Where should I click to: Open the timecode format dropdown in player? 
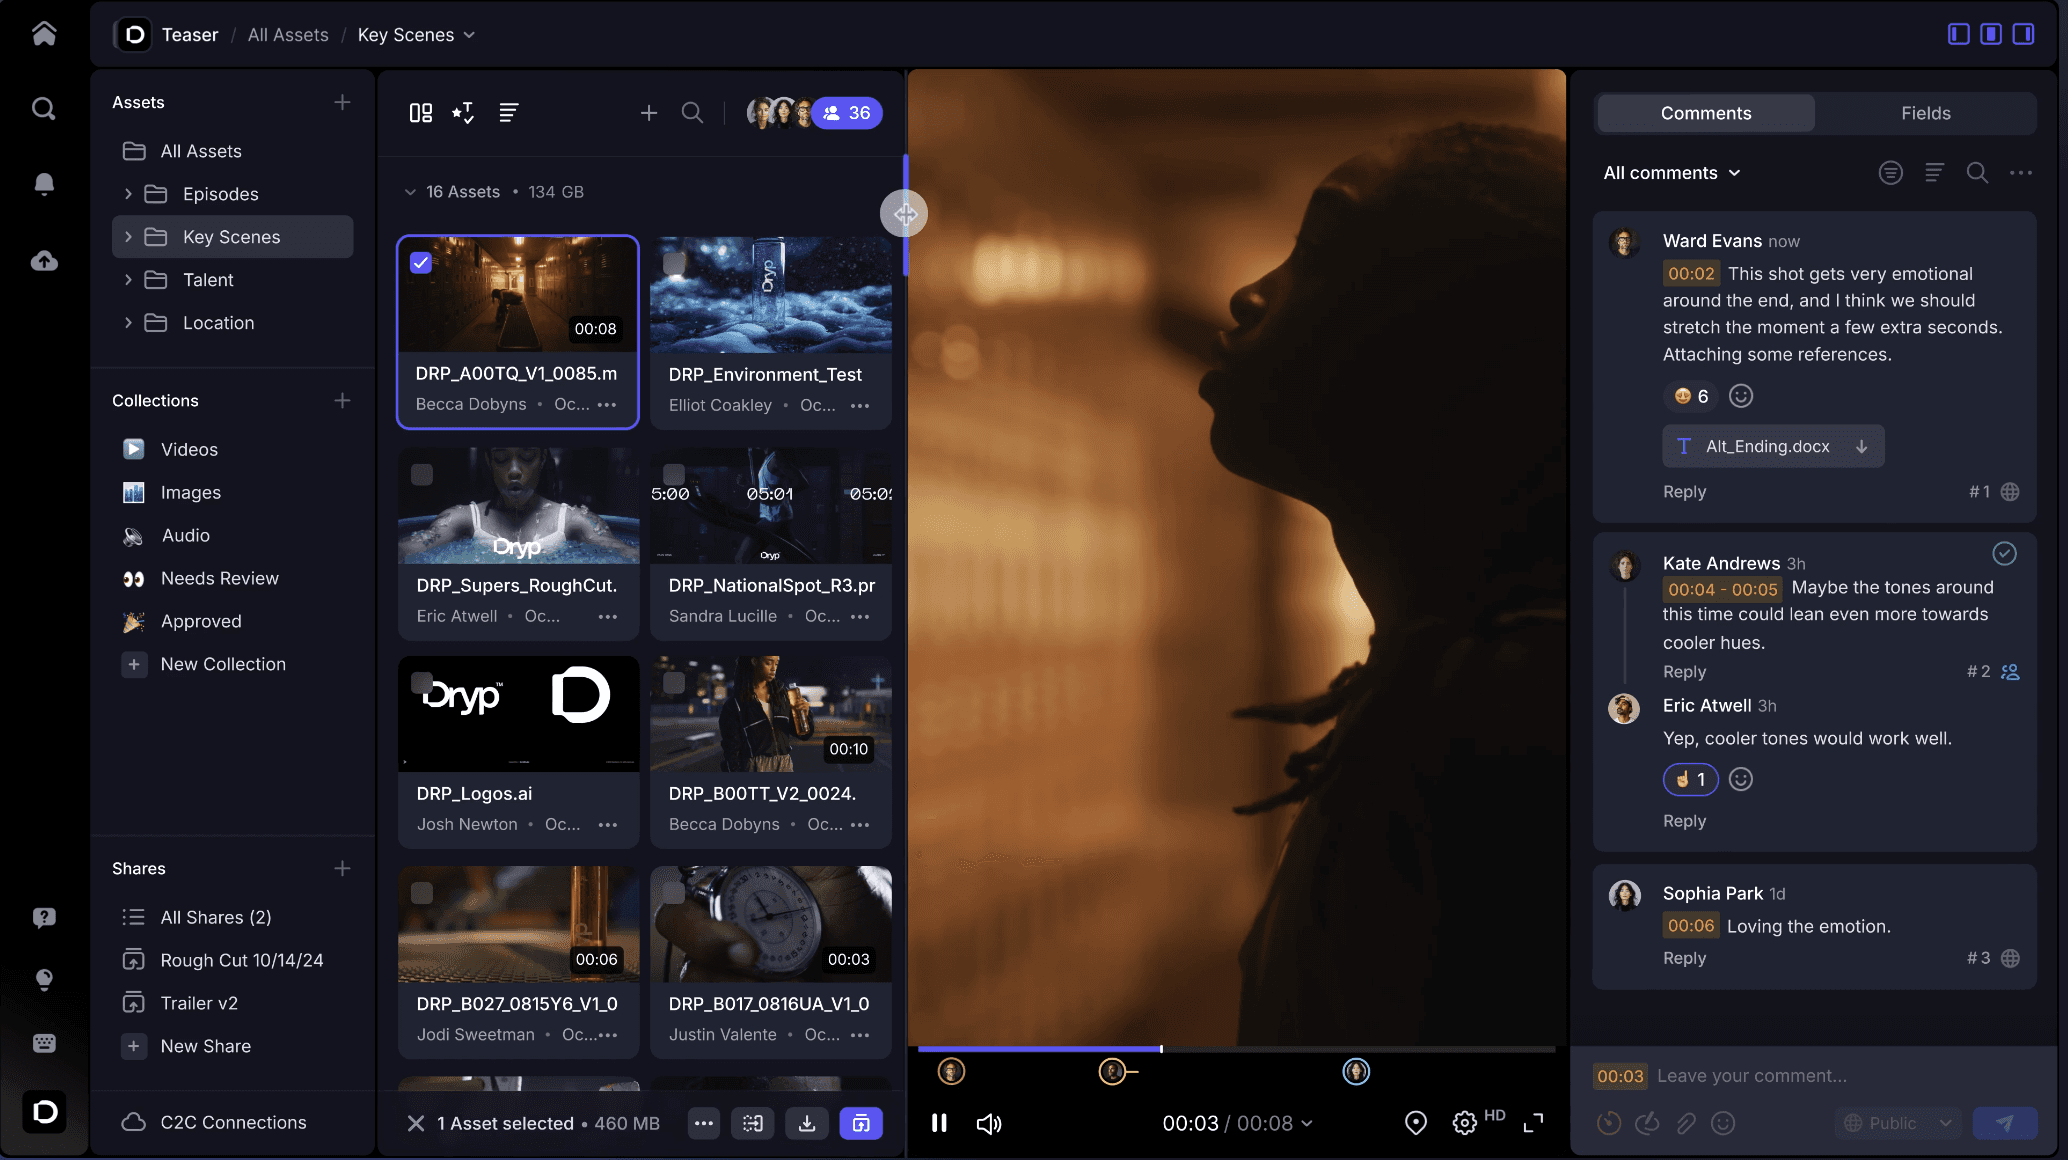(x=1306, y=1123)
